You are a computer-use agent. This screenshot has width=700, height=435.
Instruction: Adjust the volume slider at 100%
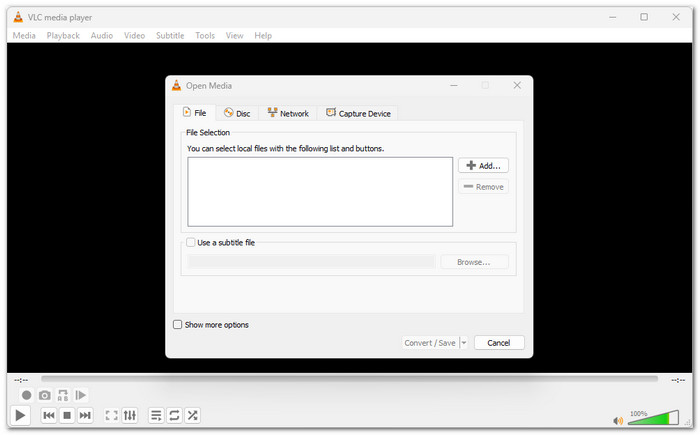tap(653, 418)
